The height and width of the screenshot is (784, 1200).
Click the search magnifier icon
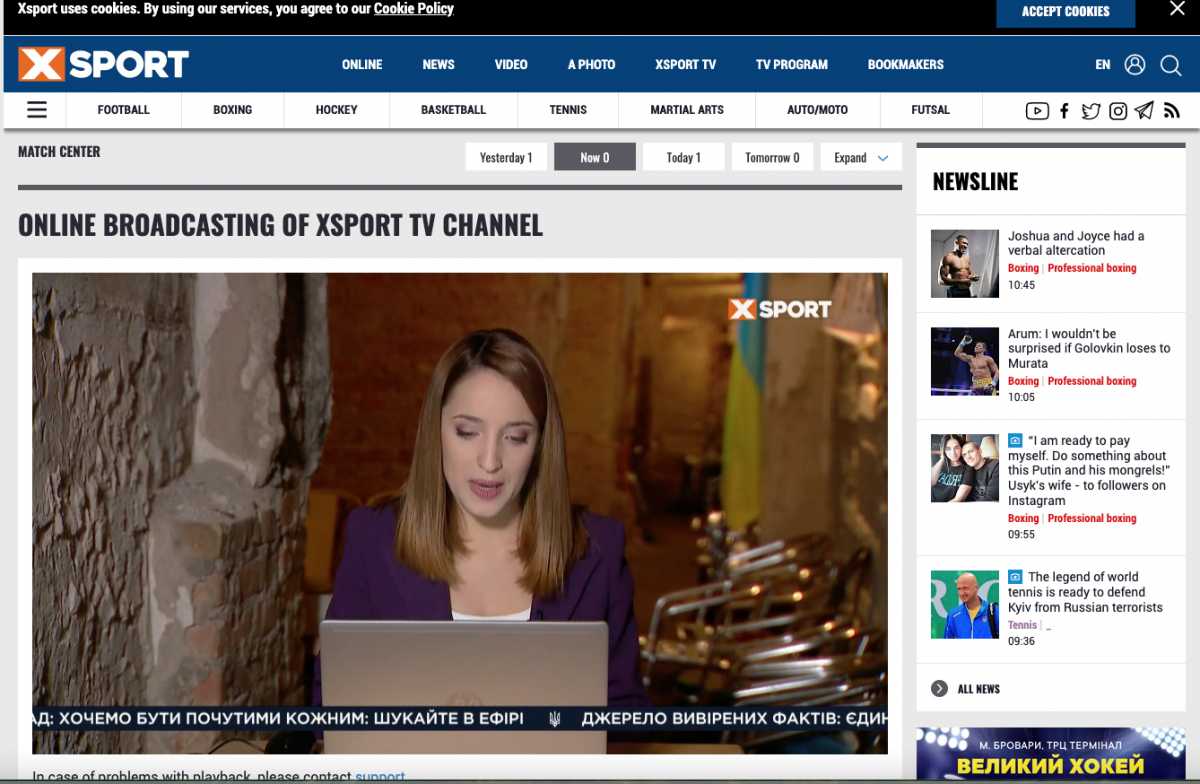1171,65
